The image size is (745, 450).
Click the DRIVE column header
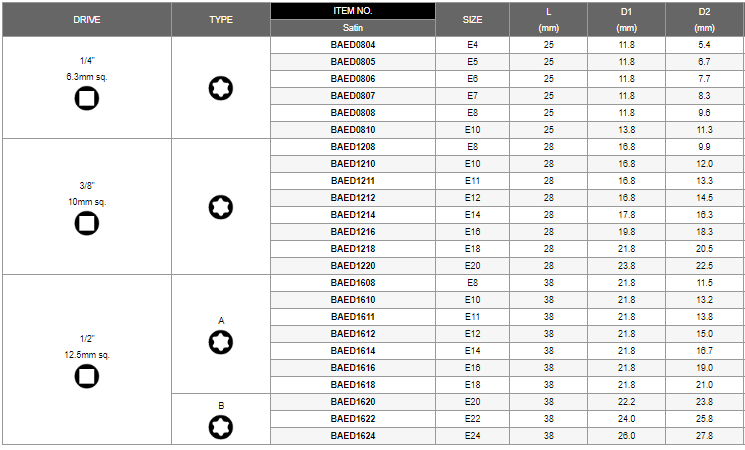coord(87,19)
